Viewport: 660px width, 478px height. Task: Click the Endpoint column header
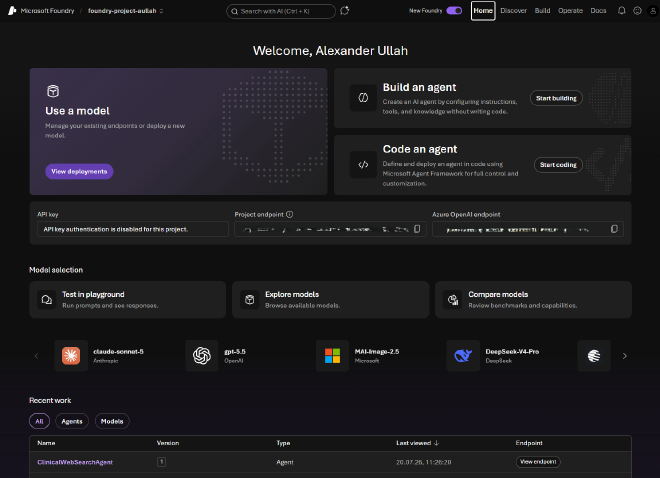(529, 443)
